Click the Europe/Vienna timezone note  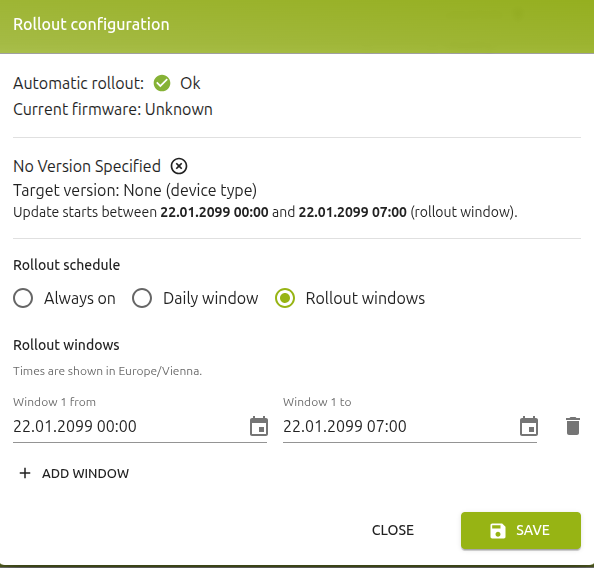pos(108,371)
